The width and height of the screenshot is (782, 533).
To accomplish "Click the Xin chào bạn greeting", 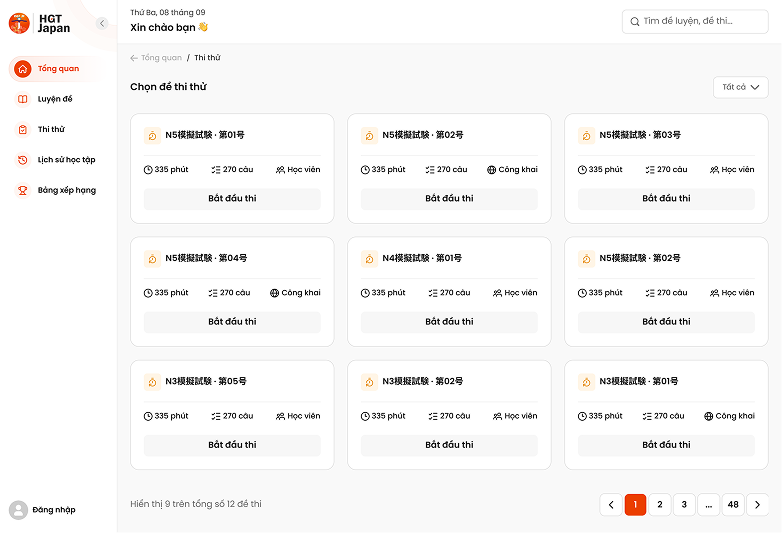I will click(x=169, y=27).
